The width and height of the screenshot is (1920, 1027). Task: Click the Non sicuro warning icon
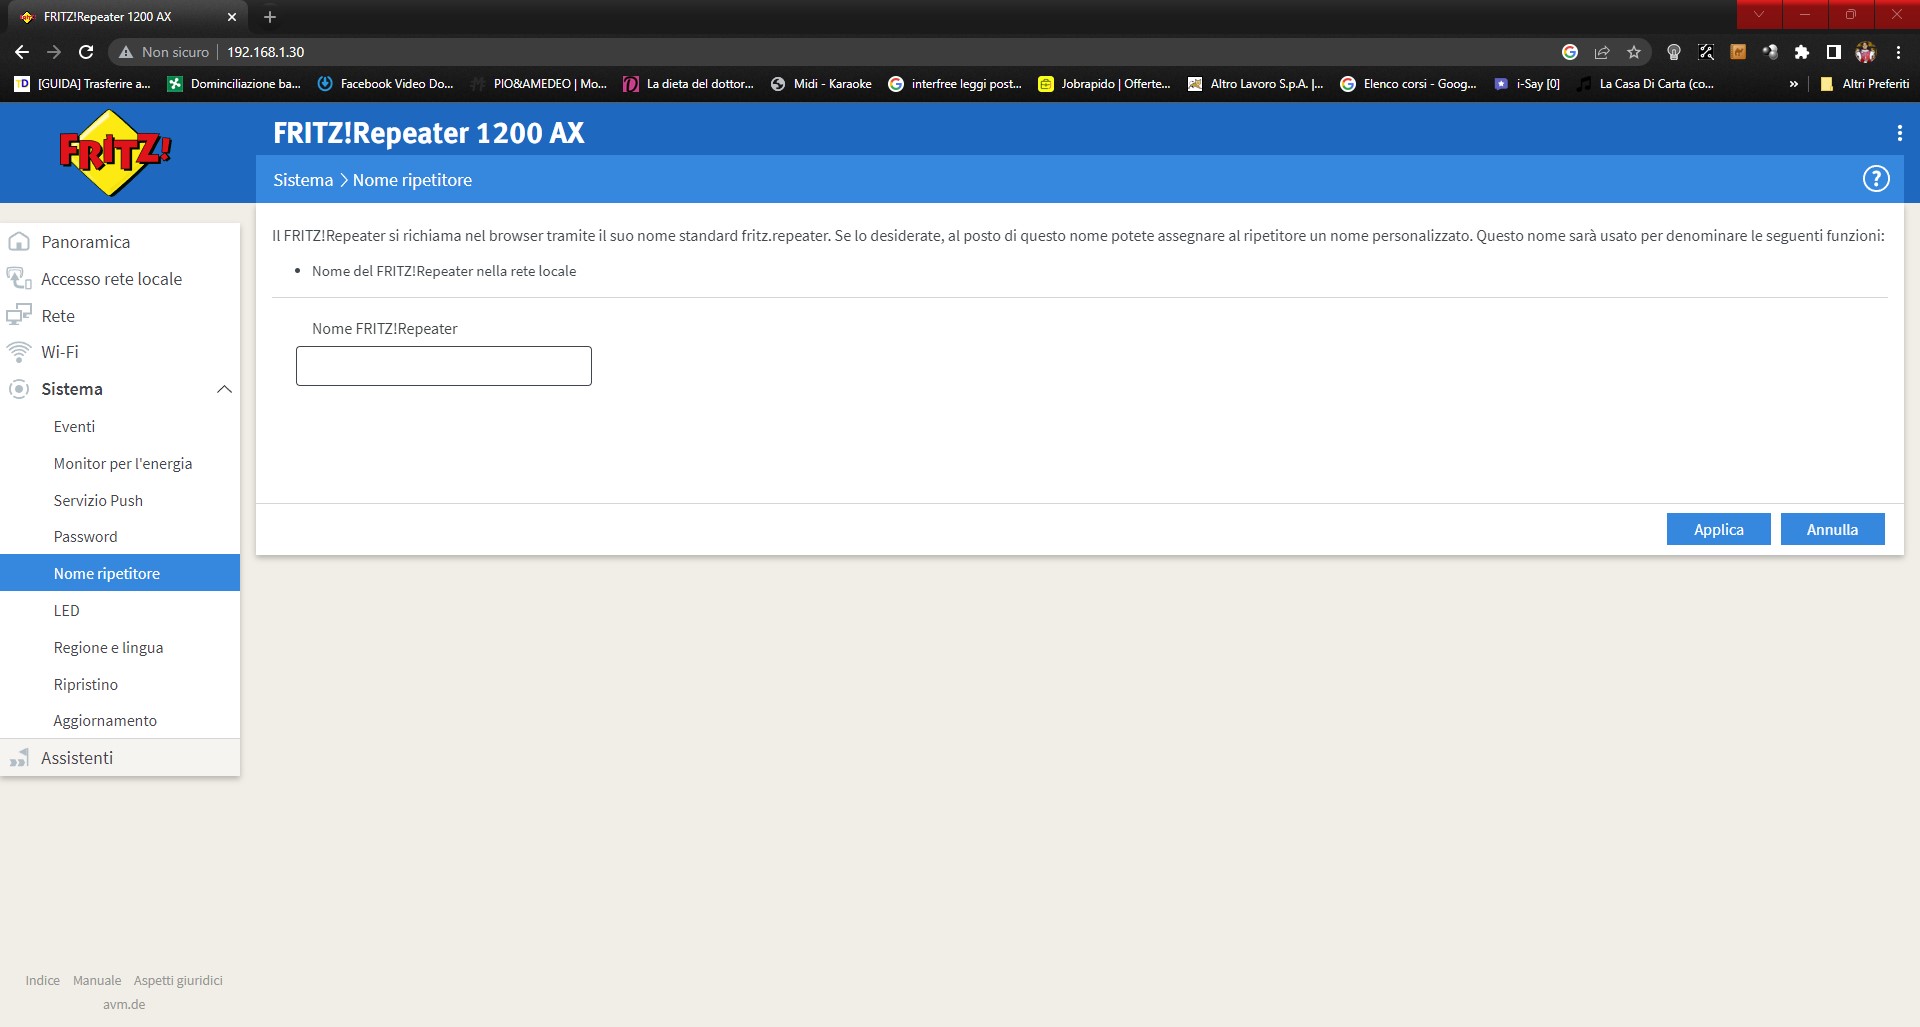coord(126,52)
